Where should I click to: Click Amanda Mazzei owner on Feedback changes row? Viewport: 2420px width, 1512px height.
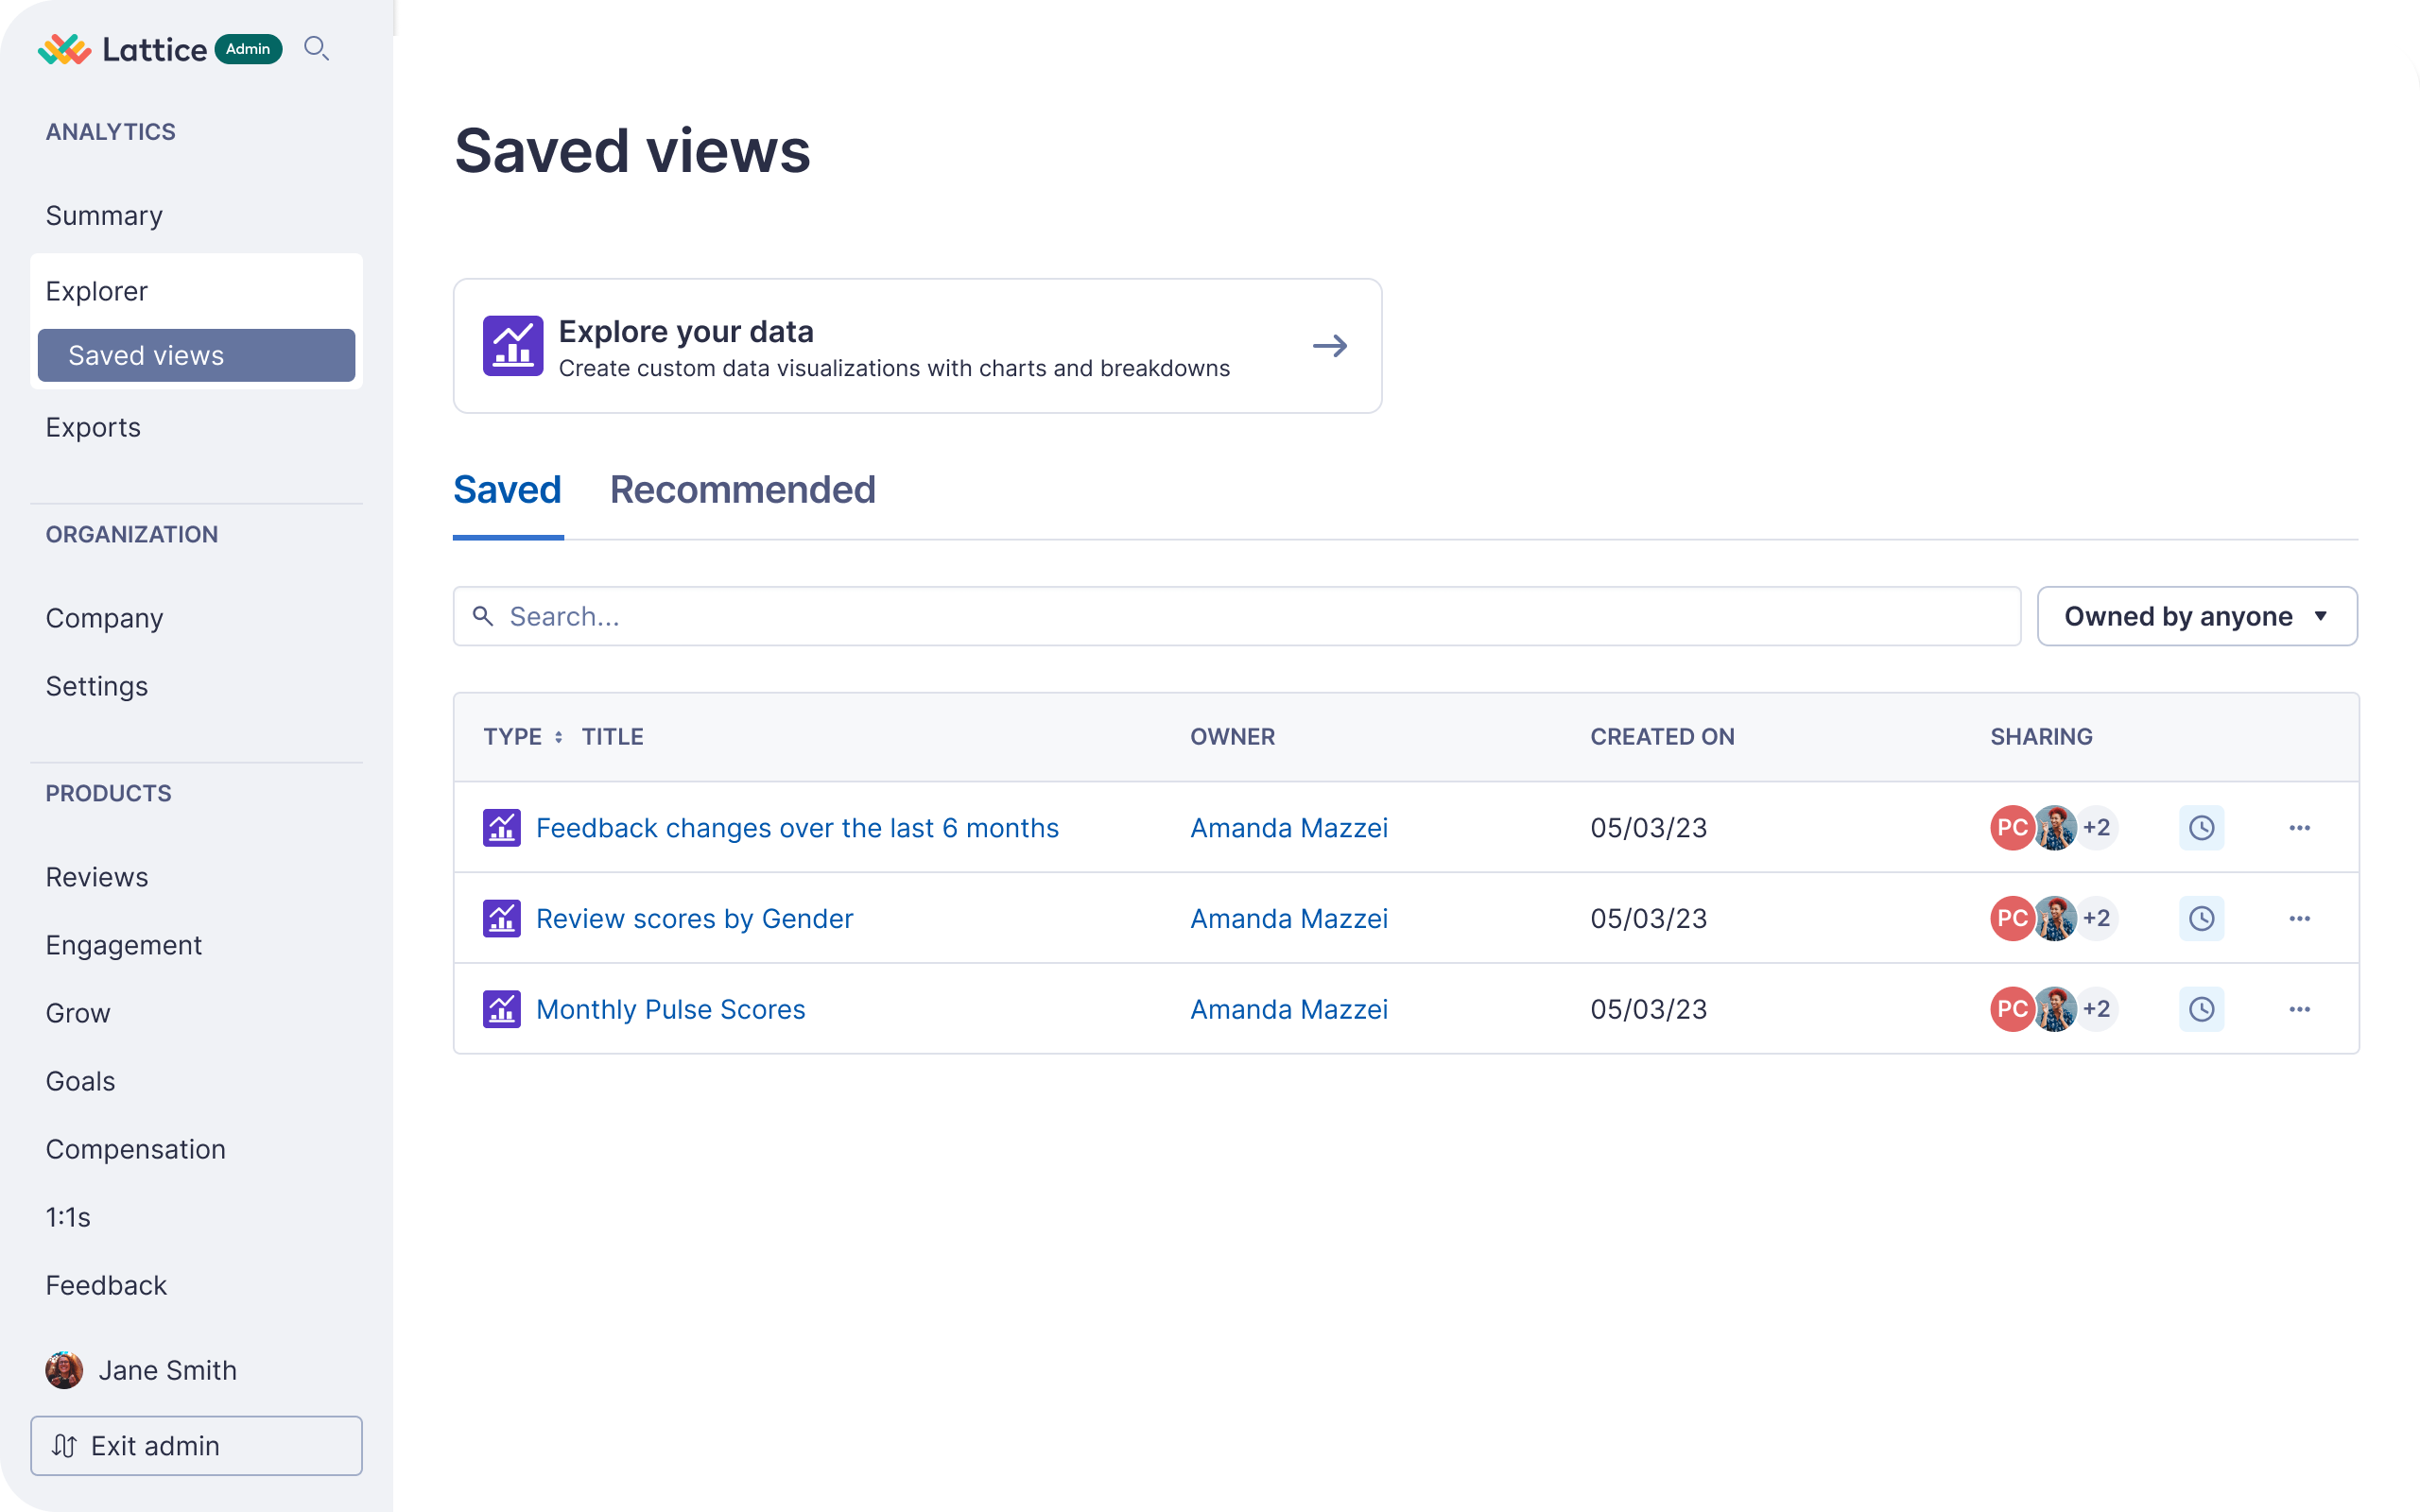[x=1289, y=828]
